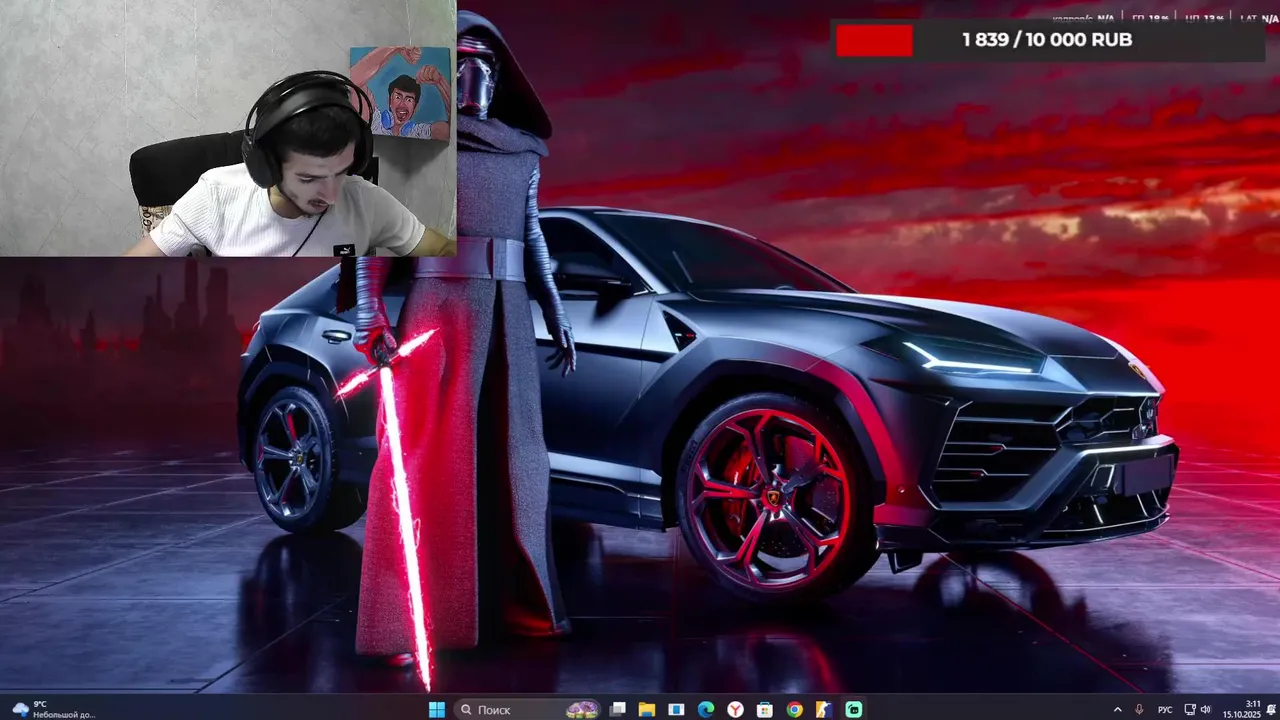This screenshot has height=720, width=1280.
Task: Switch the РУС input language
Action: coord(1165,710)
